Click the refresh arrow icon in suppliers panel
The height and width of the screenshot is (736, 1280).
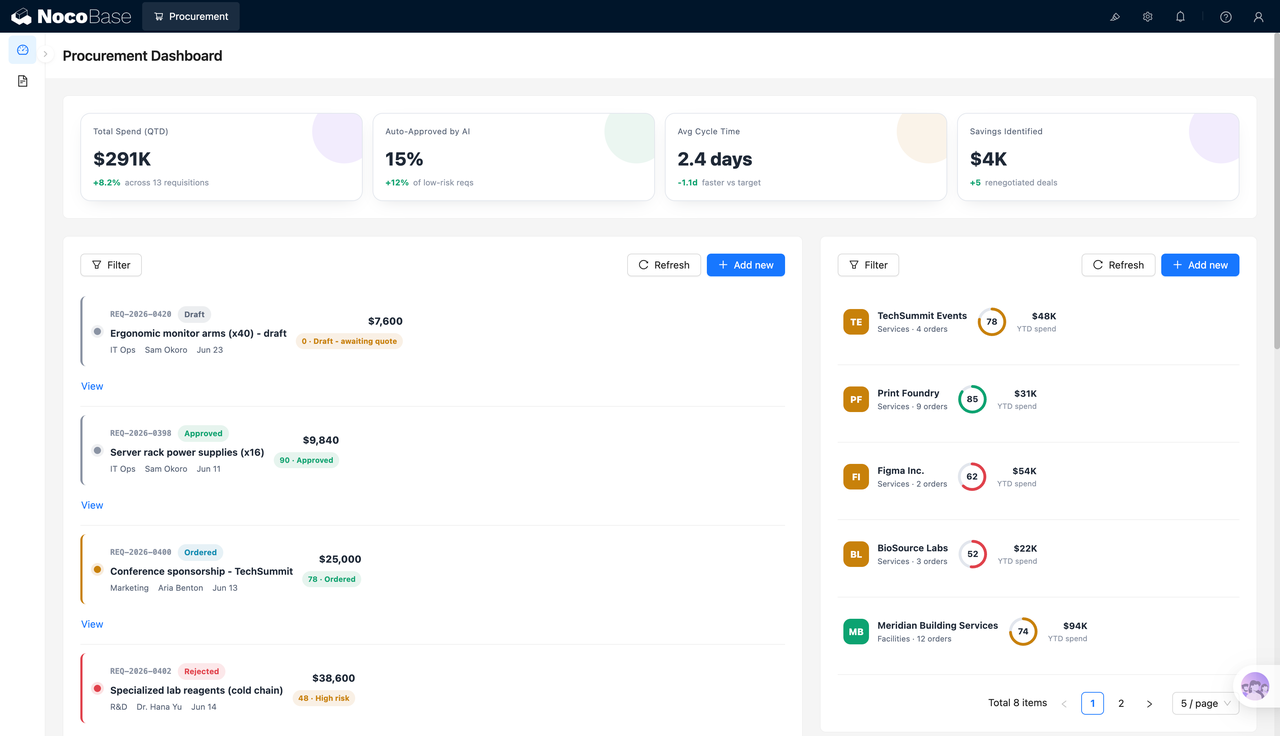(x=1098, y=265)
